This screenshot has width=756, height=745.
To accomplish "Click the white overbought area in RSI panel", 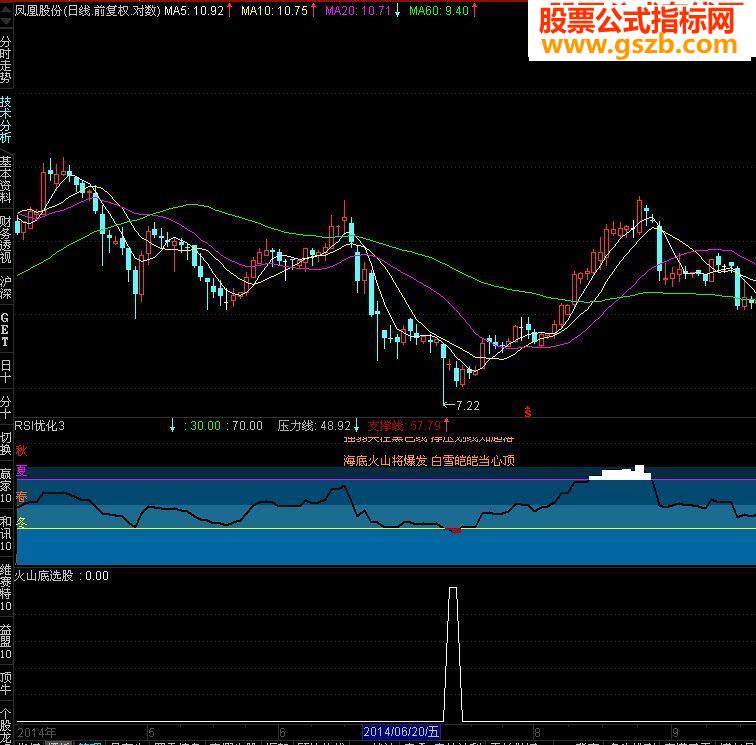I will tap(621, 474).
